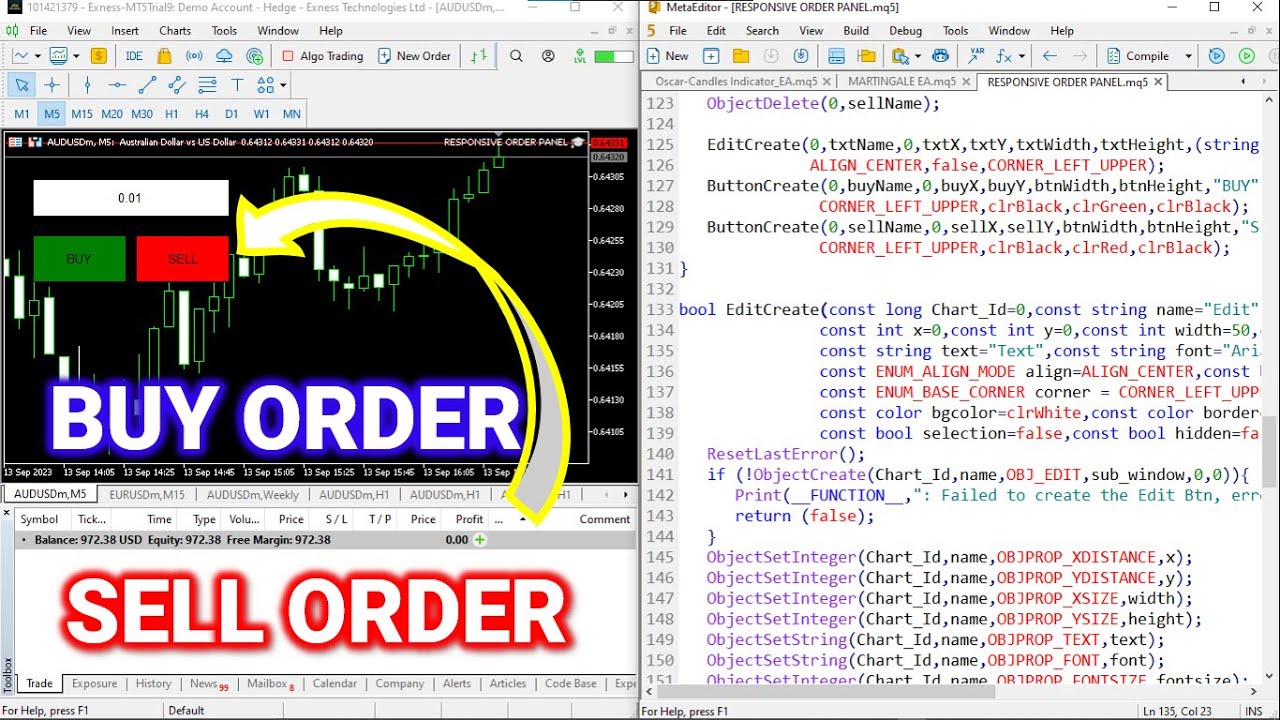The height and width of the screenshot is (720, 1280).
Task: Expand the Compile dropdown arrow
Action: [1188, 56]
